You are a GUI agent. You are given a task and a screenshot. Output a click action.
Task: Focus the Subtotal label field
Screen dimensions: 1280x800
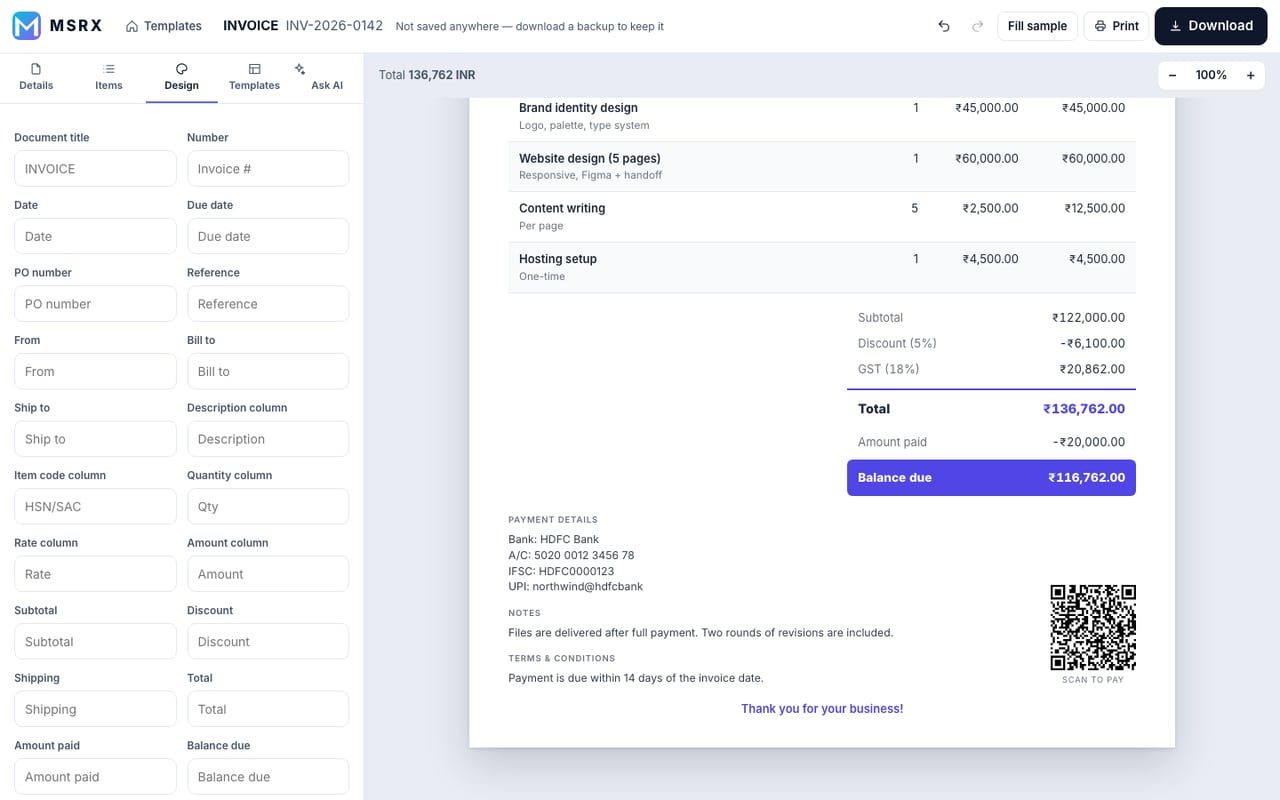(x=95, y=641)
